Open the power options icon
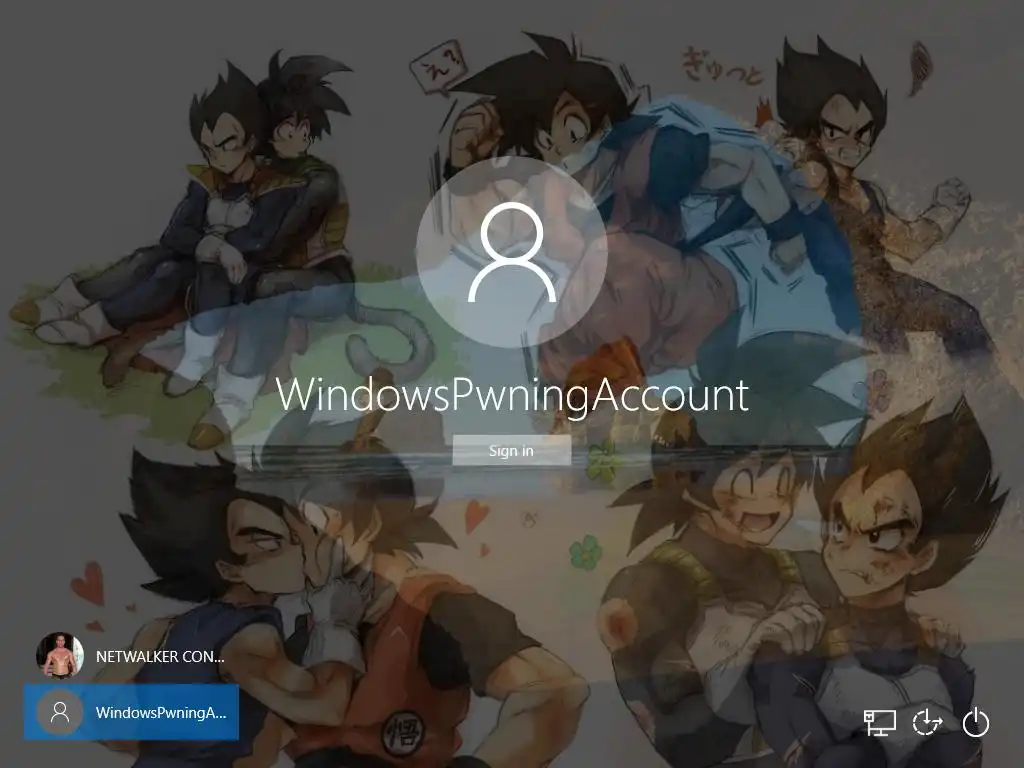 click(976, 722)
